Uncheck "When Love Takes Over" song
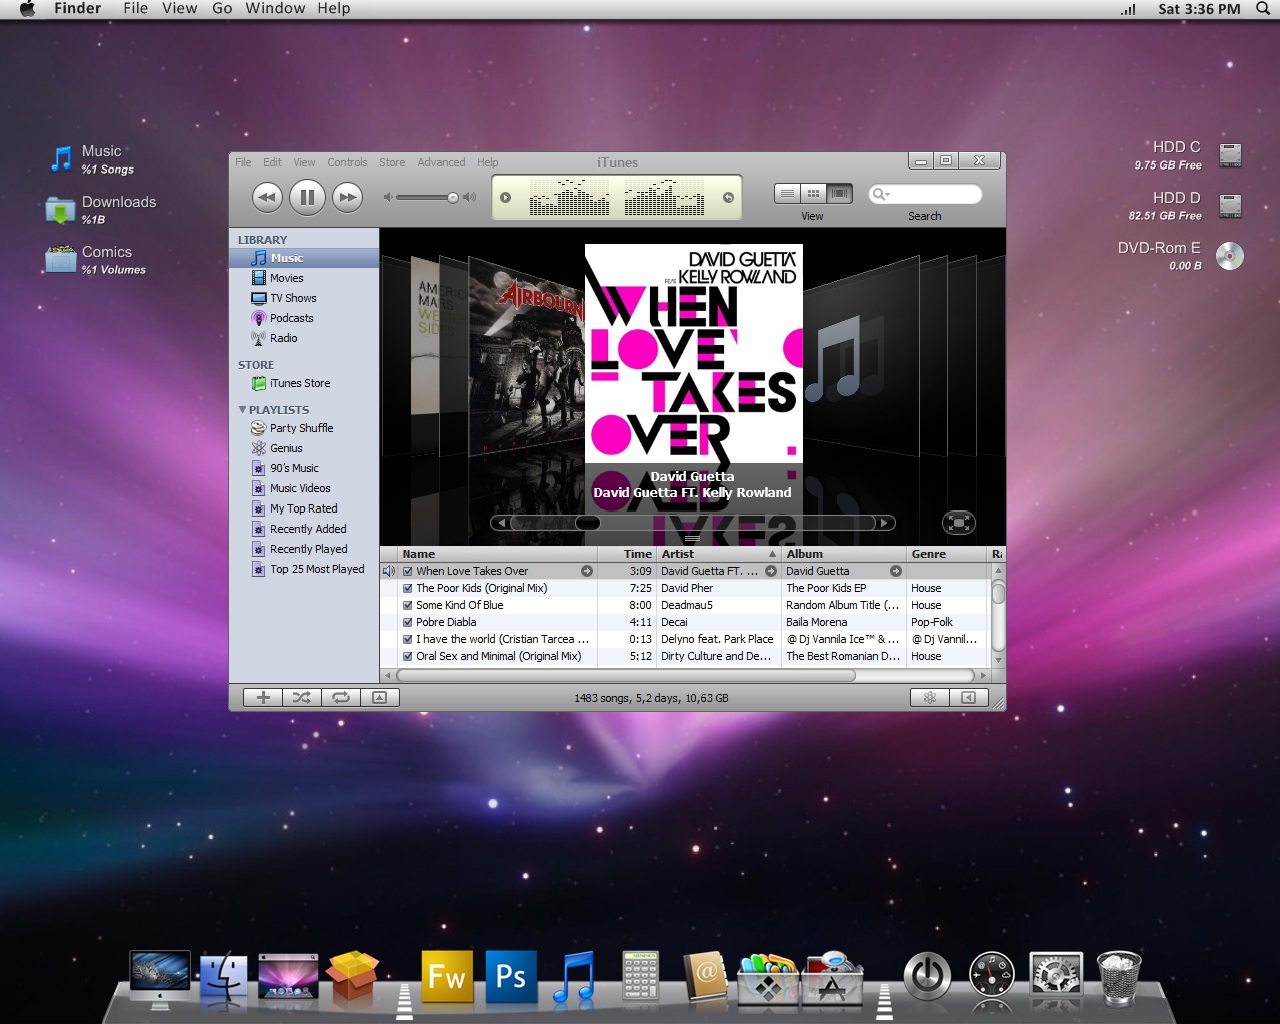The width and height of the screenshot is (1280, 1024). coord(408,572)
